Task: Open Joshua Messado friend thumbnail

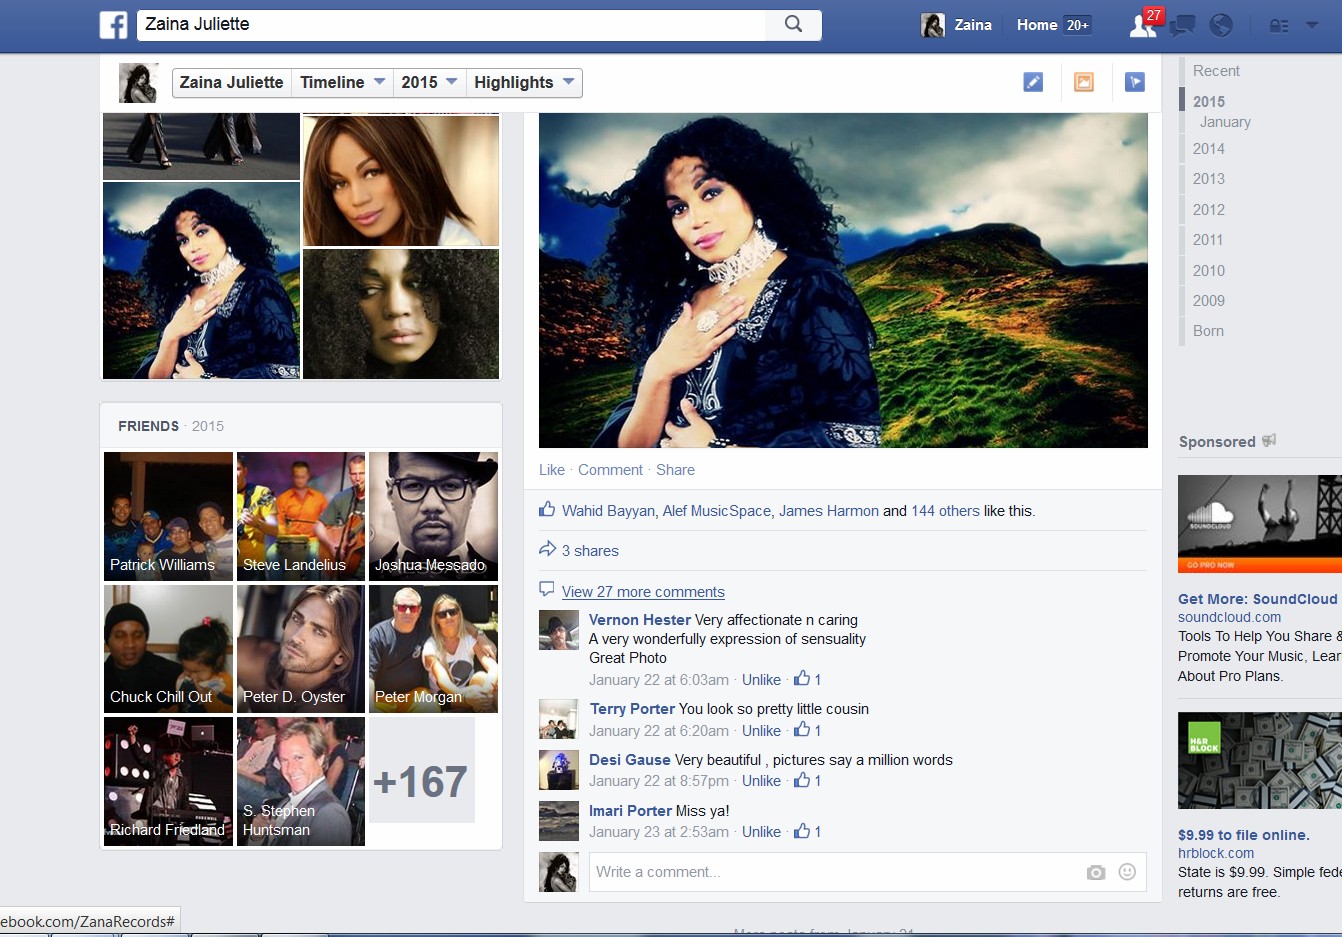Action: [x=433, y=516]
